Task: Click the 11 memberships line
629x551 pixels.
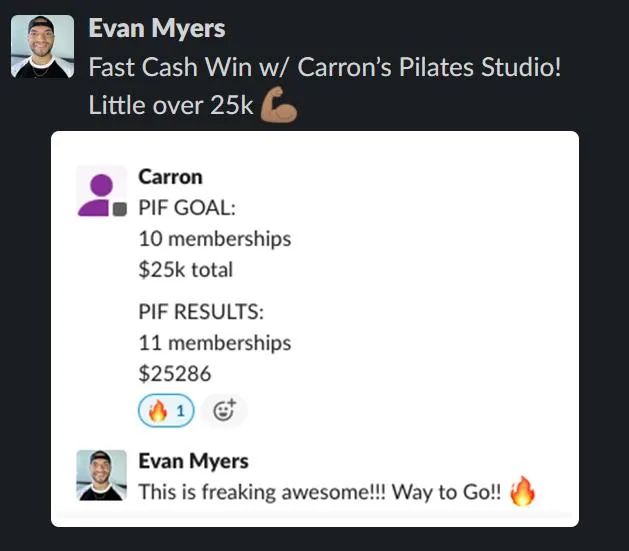Action: tap(215, 343)
